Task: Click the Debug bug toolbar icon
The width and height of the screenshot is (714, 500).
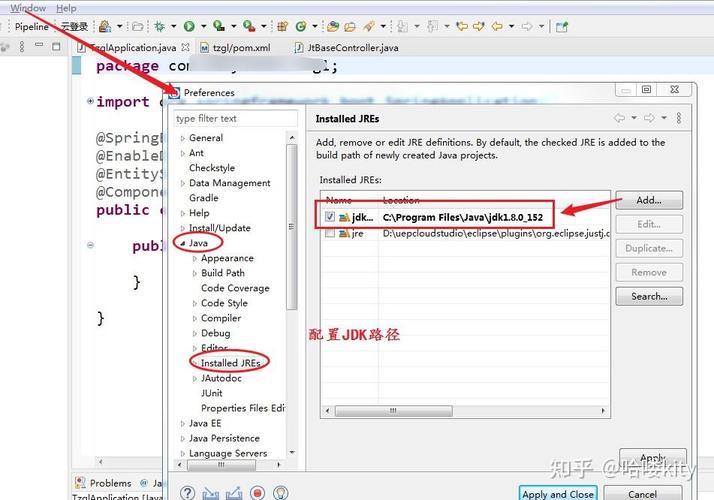Action: pyautogui.click(x=159, y=27)
